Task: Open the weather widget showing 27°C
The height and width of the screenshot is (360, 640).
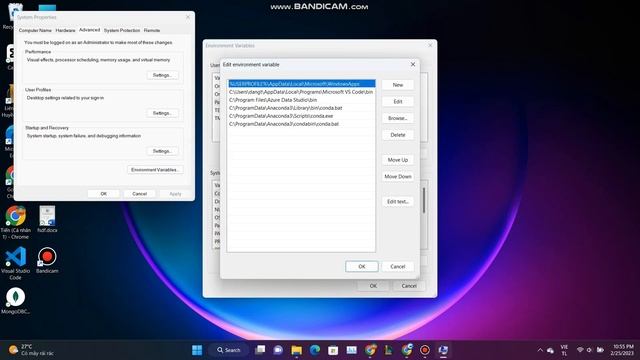Action: (x=31, y=350)
